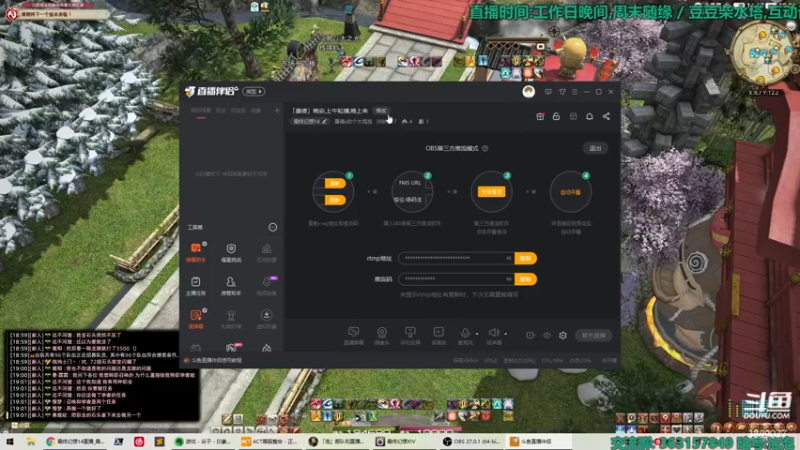The height and width of the screenshot is (450, 800).
Task: Add camera source (摄像头)
Action: [382, 336]
